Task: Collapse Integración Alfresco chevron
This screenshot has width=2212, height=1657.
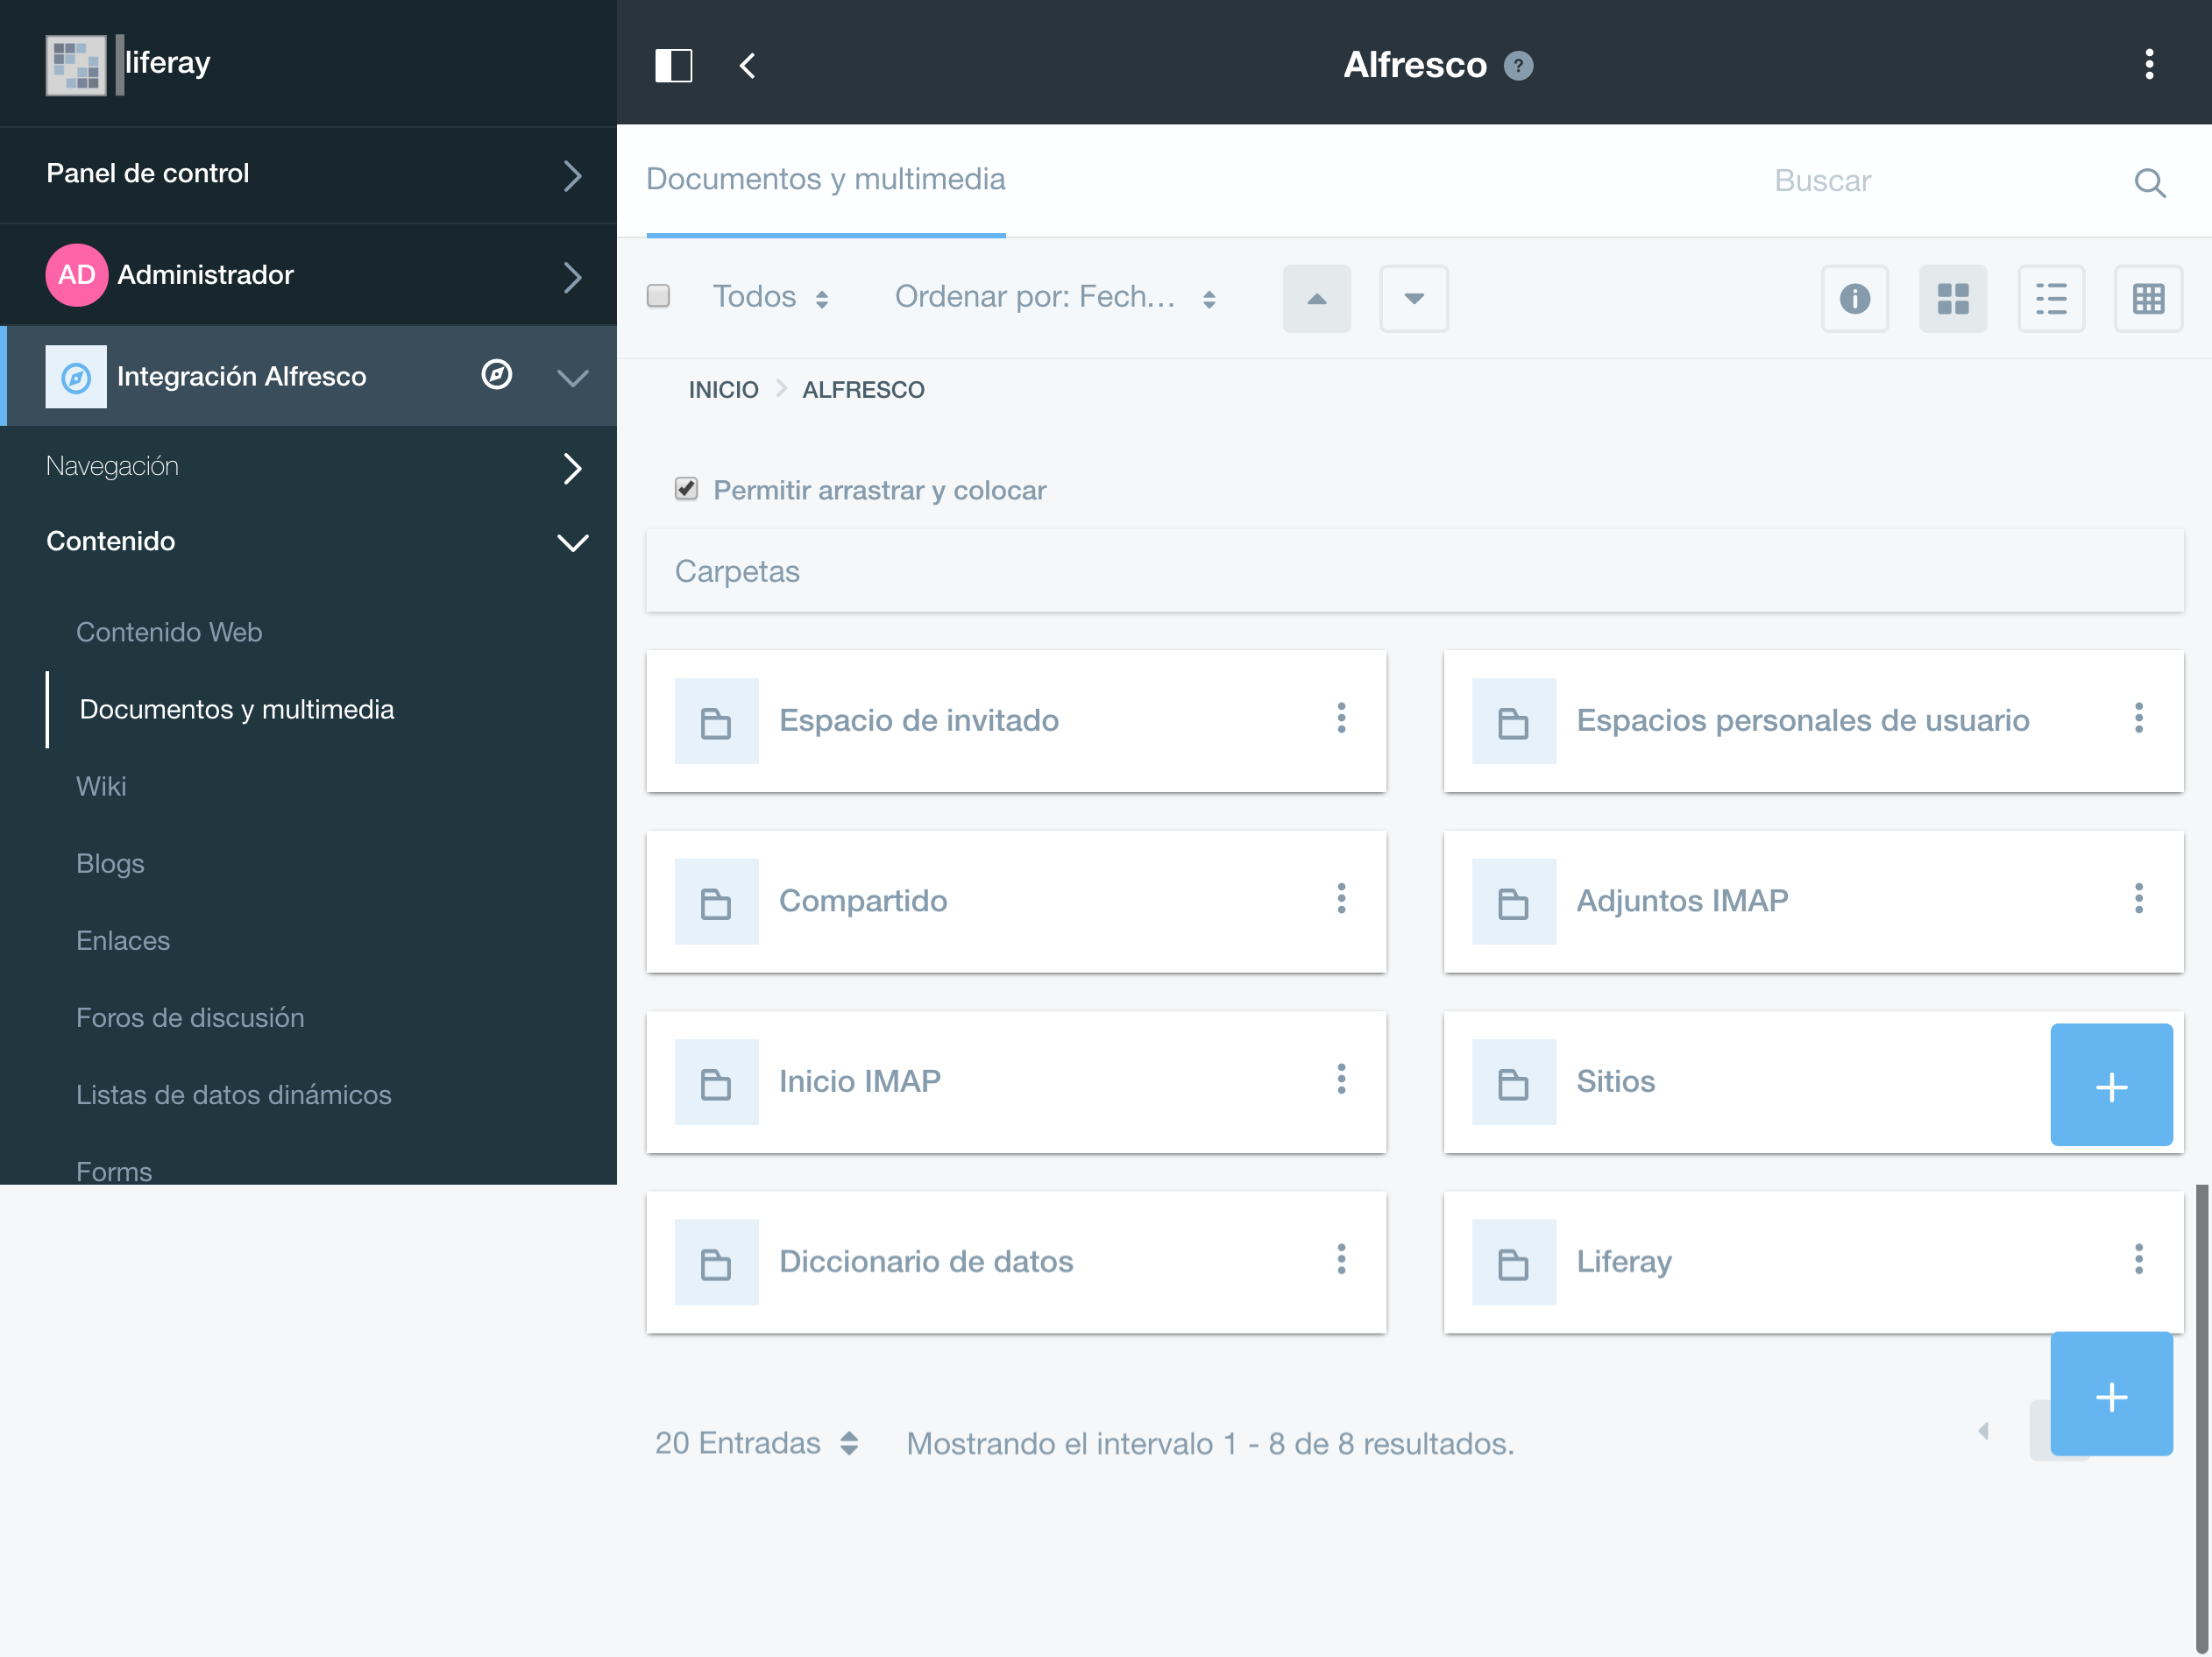Action: click(x=572, y=377)
